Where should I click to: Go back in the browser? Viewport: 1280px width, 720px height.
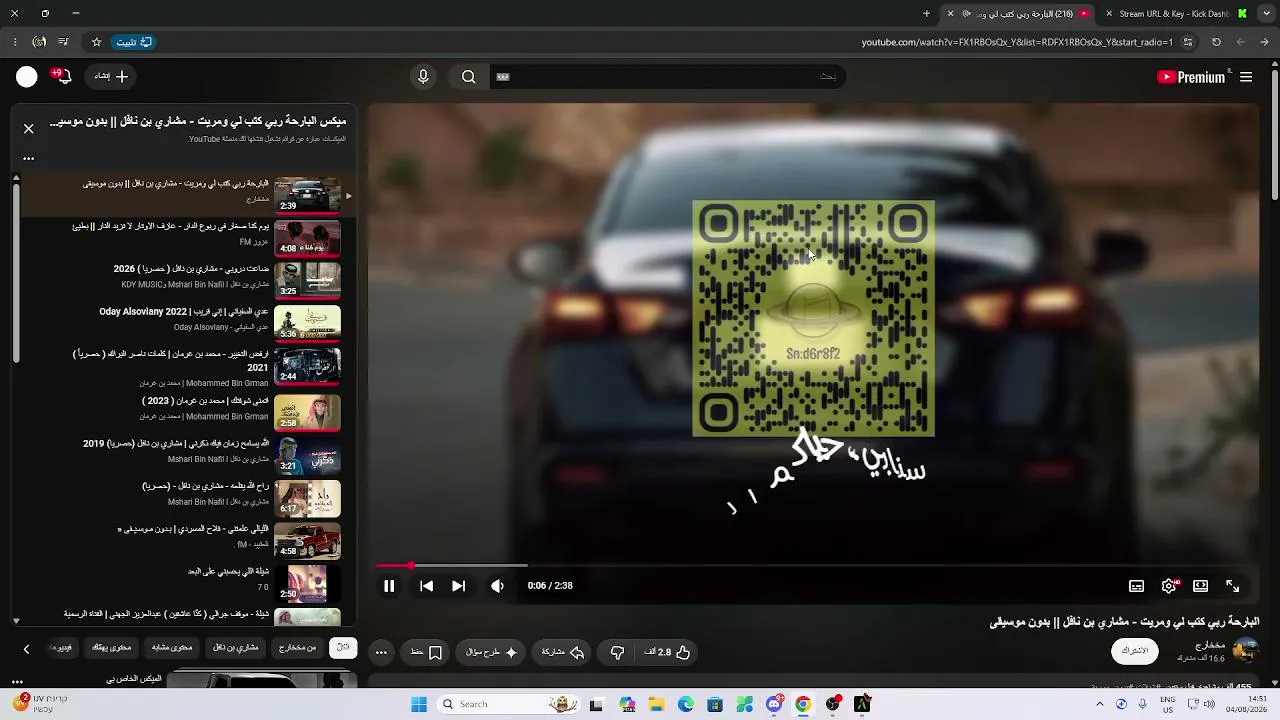click(x=1265, y=42)
